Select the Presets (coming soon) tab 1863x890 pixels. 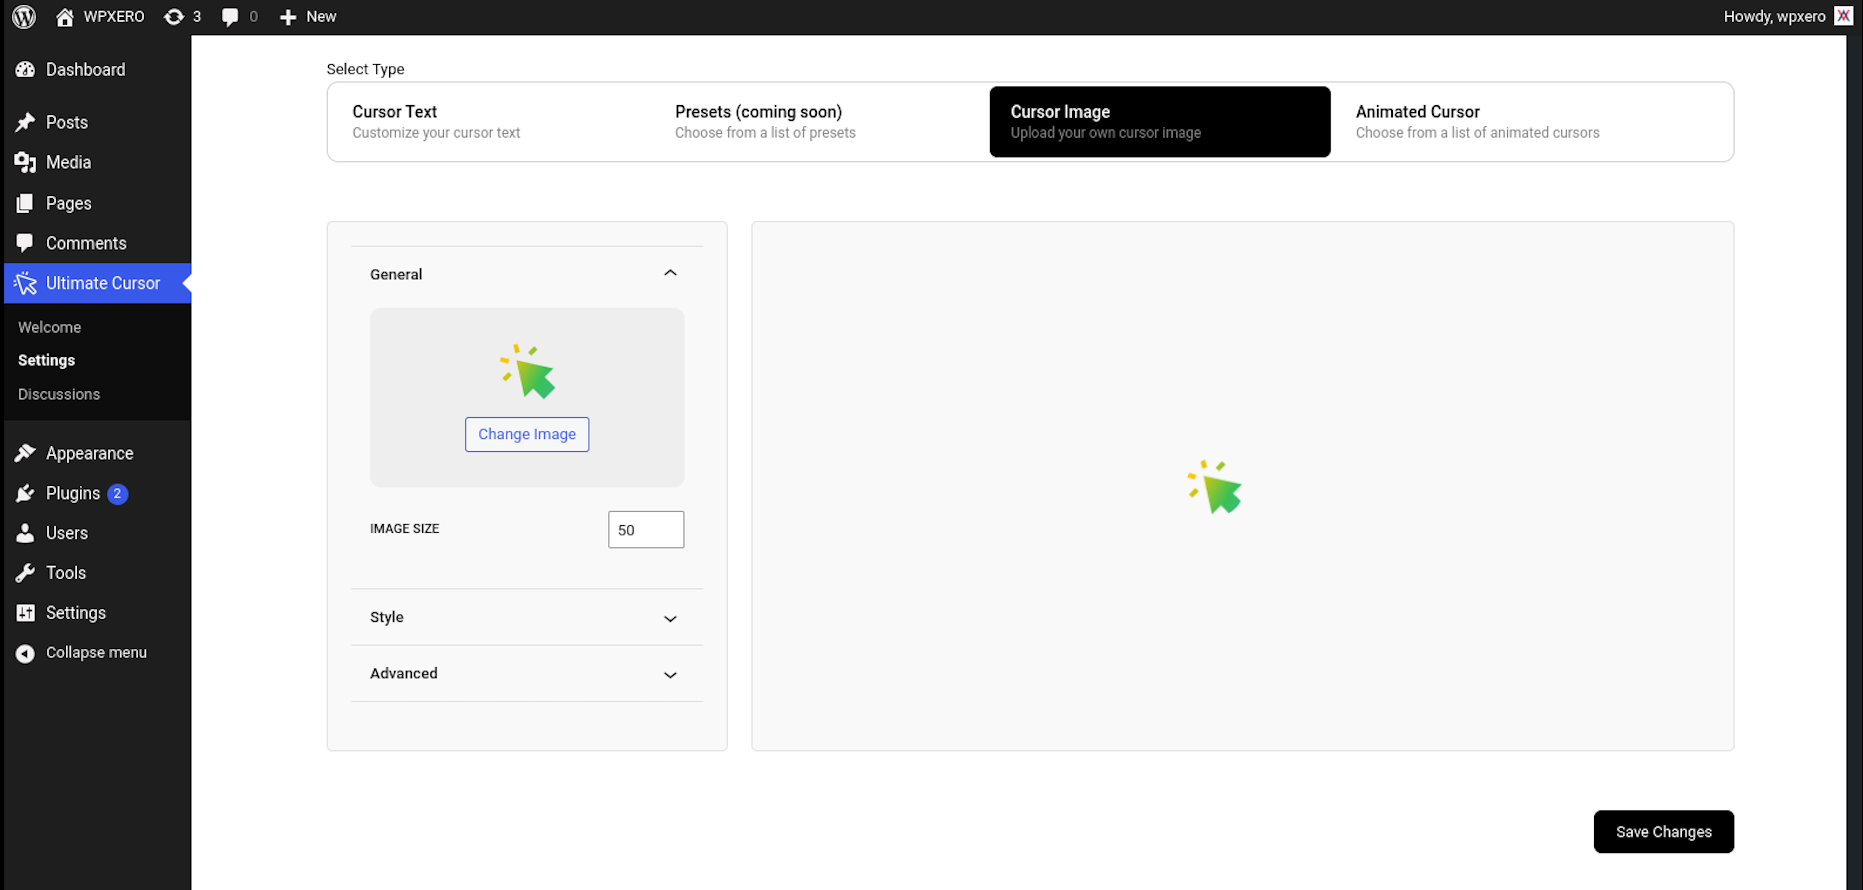tap(822, 122)
